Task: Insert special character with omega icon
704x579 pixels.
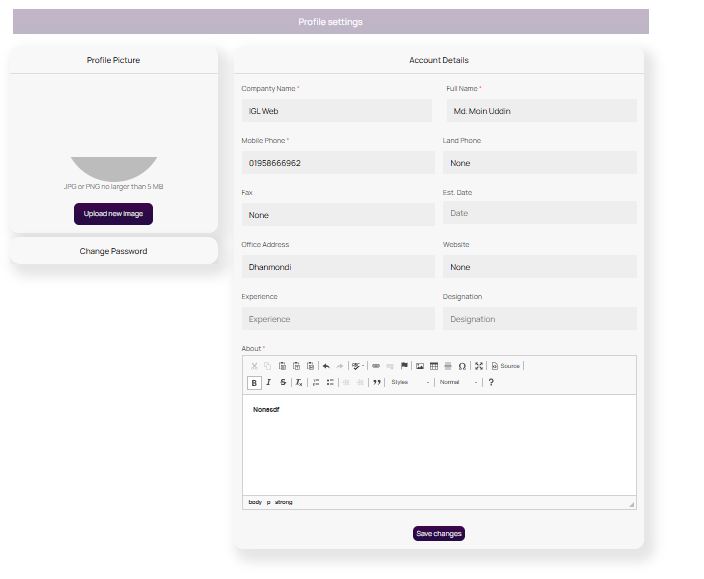Action: point(462,366)
